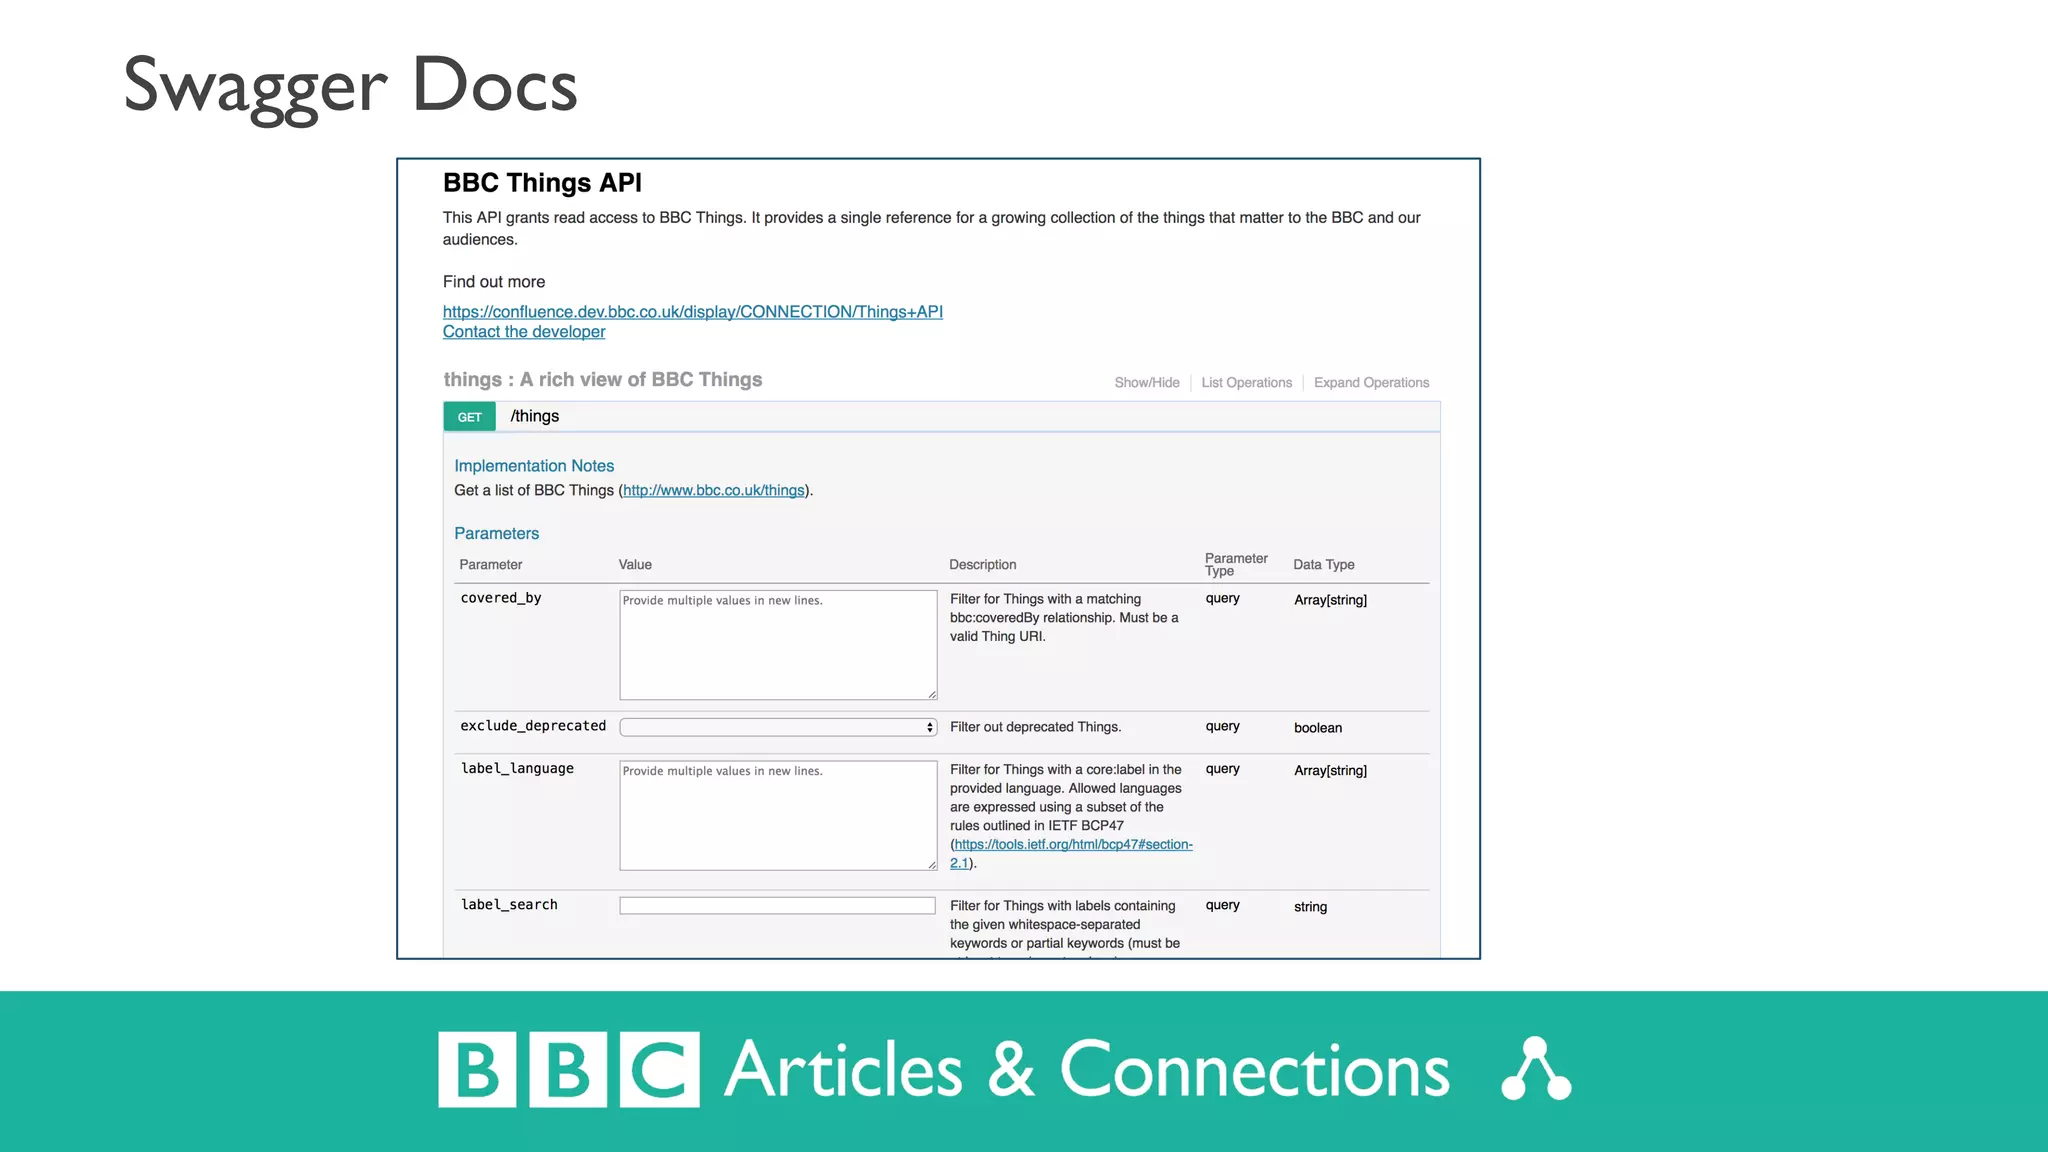This screenshot has height=1152, width=2048.
Task: Click the Array[string] type for label_language
Action: (x=1330, y=771)
